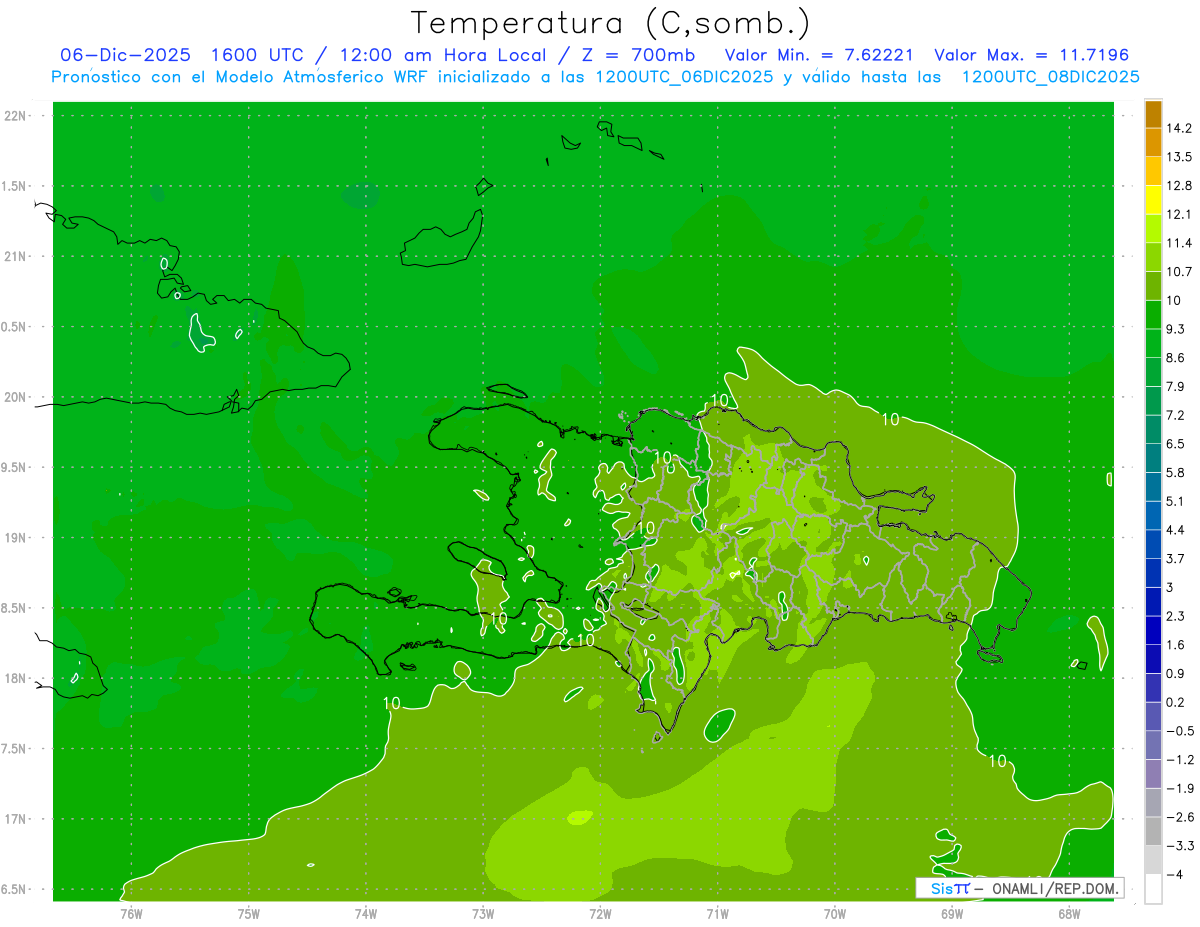
Task: Click the 3.7 legend value
Action: (x=1176, y=559)
